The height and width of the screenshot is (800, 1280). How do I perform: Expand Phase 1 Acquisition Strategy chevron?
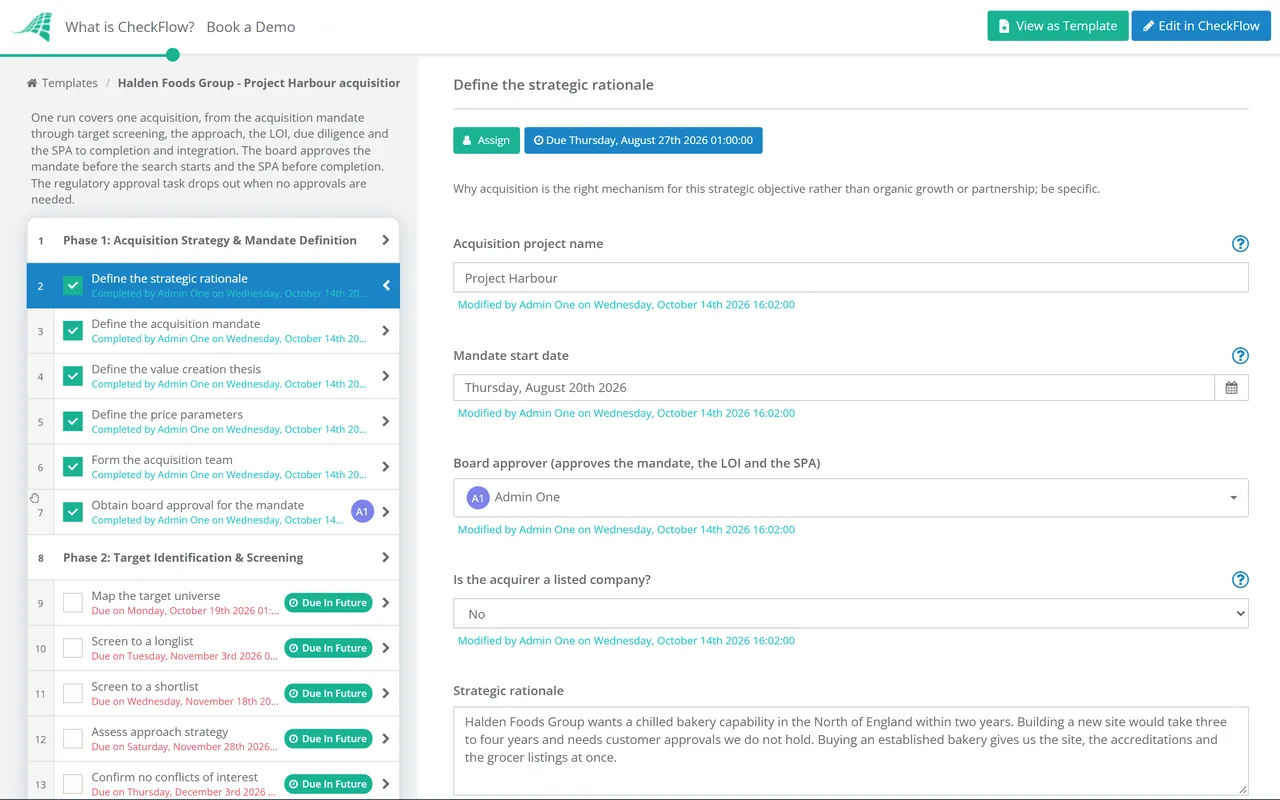tap(386, 240)
